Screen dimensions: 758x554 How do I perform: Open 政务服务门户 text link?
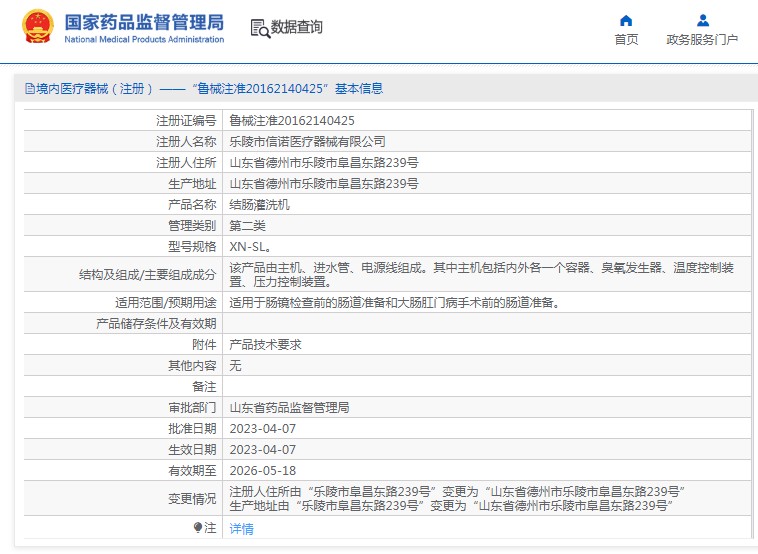702,39
